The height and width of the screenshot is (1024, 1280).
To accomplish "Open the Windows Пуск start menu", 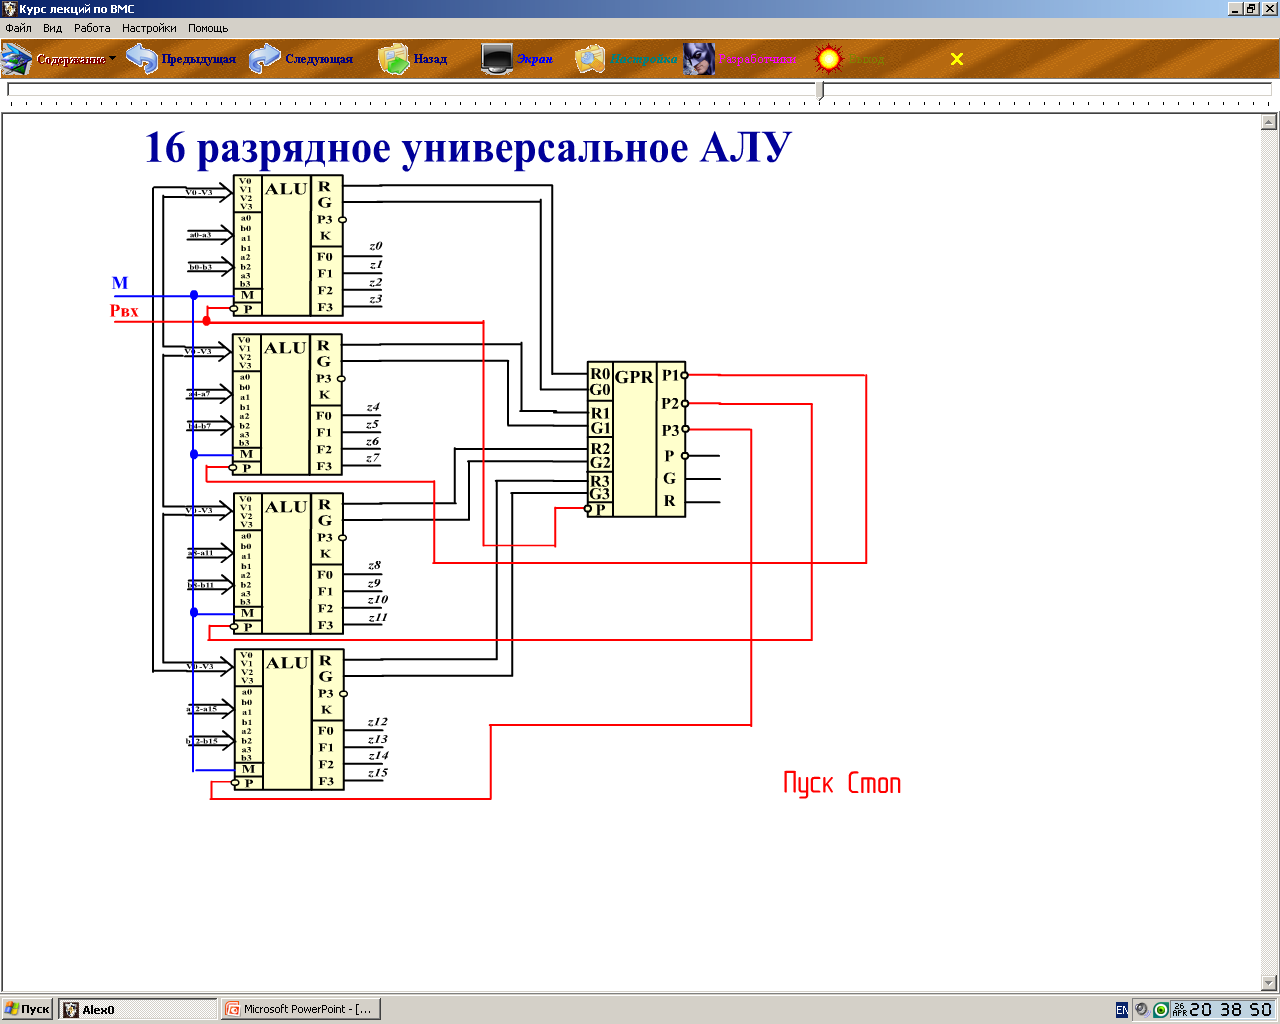I will pyautogui.click(x=28, y=1009).
